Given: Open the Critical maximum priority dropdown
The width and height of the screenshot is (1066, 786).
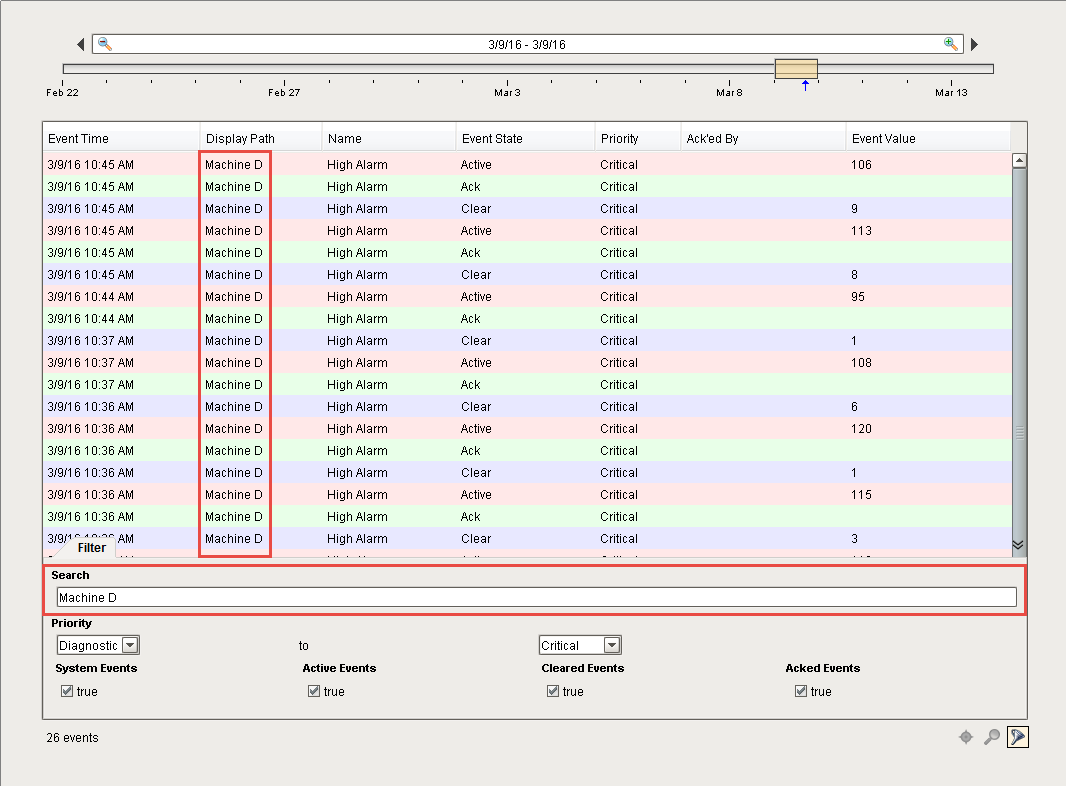Looking at the screenshot, I should (x=580, y=646).
